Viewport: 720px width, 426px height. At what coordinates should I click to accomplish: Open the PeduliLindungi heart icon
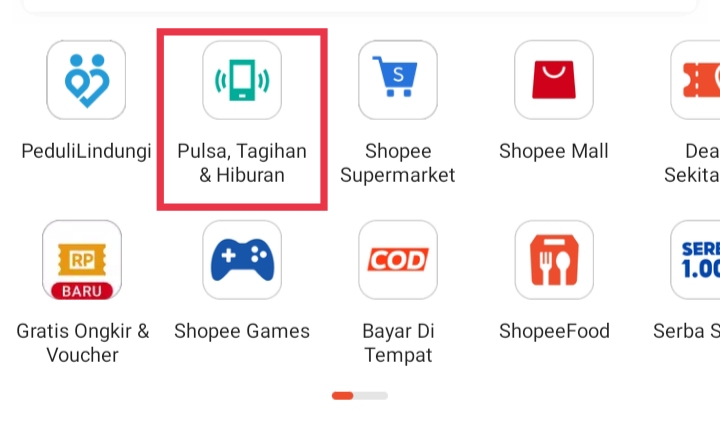[x=86, y=80]
